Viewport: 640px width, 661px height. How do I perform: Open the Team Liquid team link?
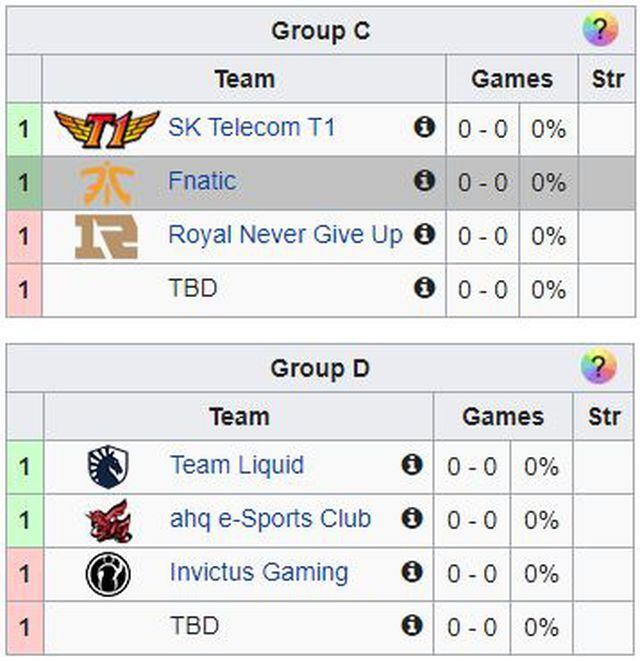tap(237, 466)
